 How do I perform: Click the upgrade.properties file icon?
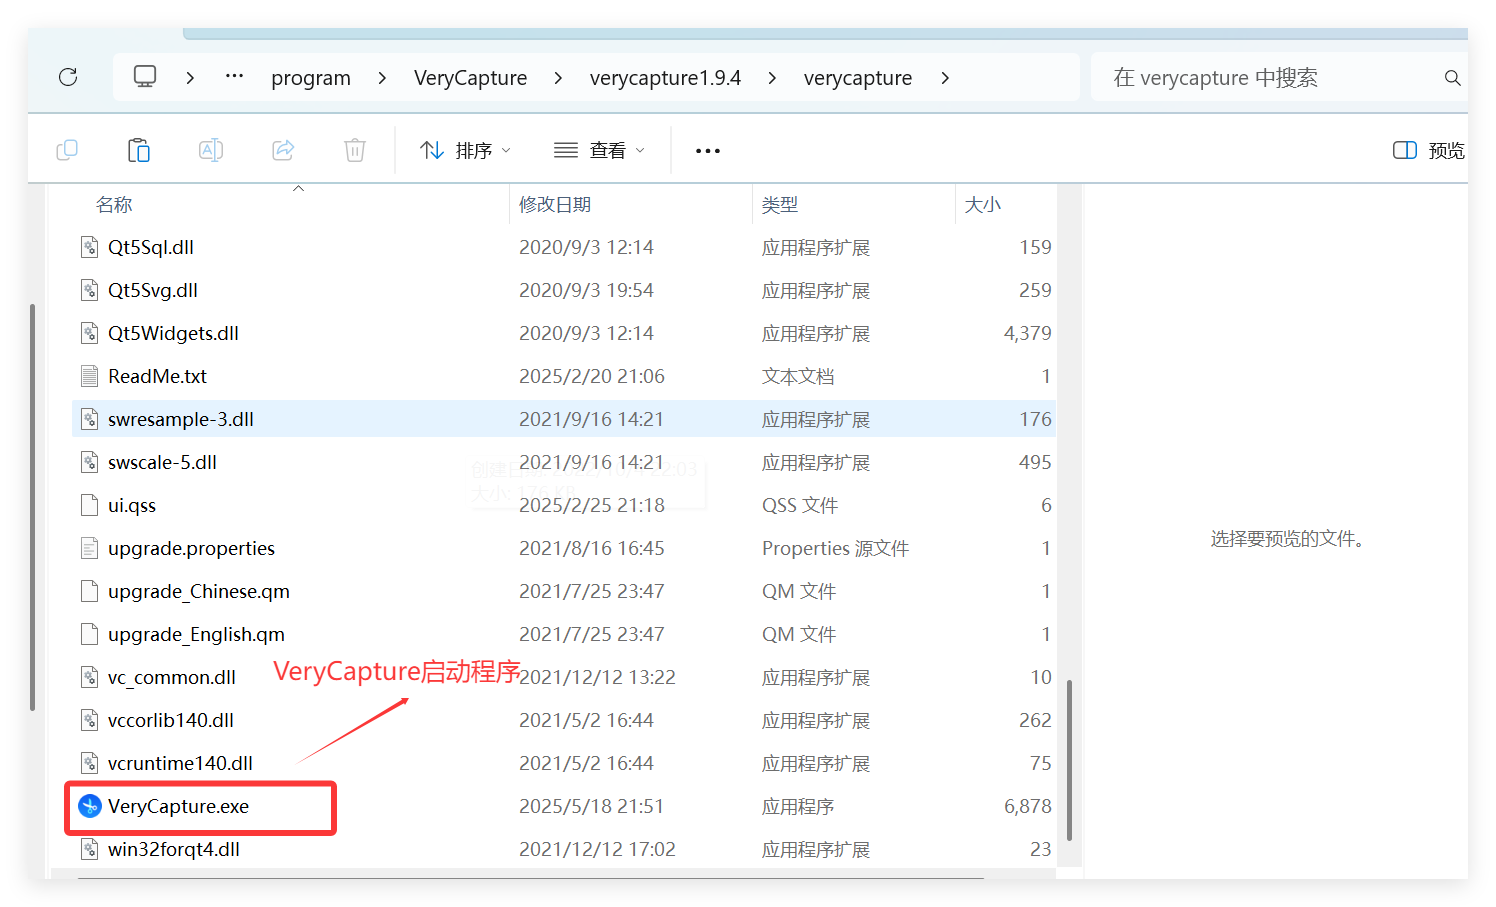[x=90, y=548]
